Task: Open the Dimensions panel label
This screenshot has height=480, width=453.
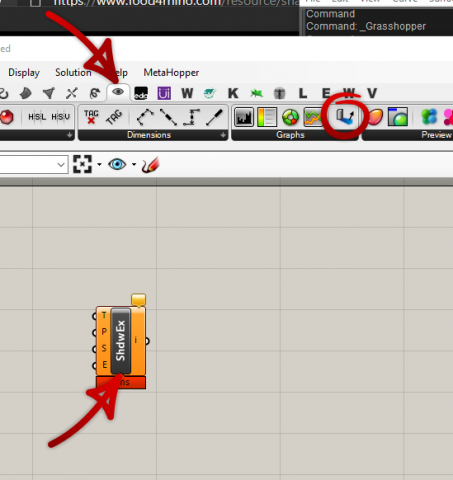Action: [x=149, y=135]
